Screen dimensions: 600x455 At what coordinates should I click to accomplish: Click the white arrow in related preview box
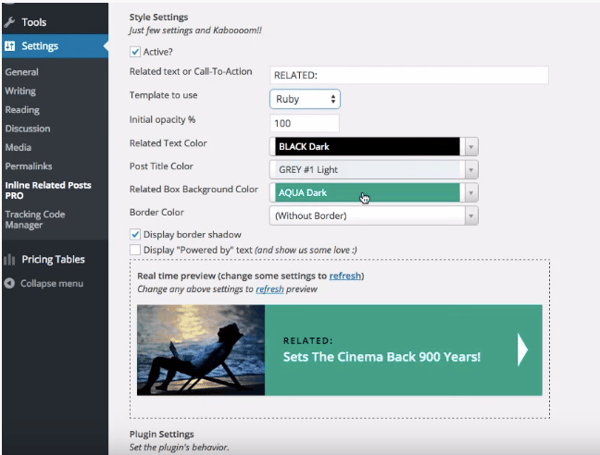click(x=522, y=349)
